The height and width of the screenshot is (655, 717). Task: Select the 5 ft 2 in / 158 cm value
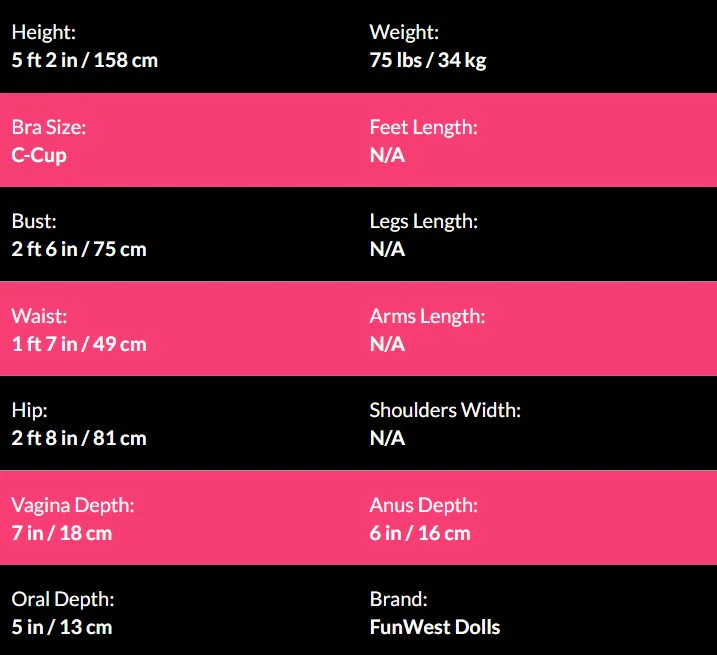coord(85,60)
